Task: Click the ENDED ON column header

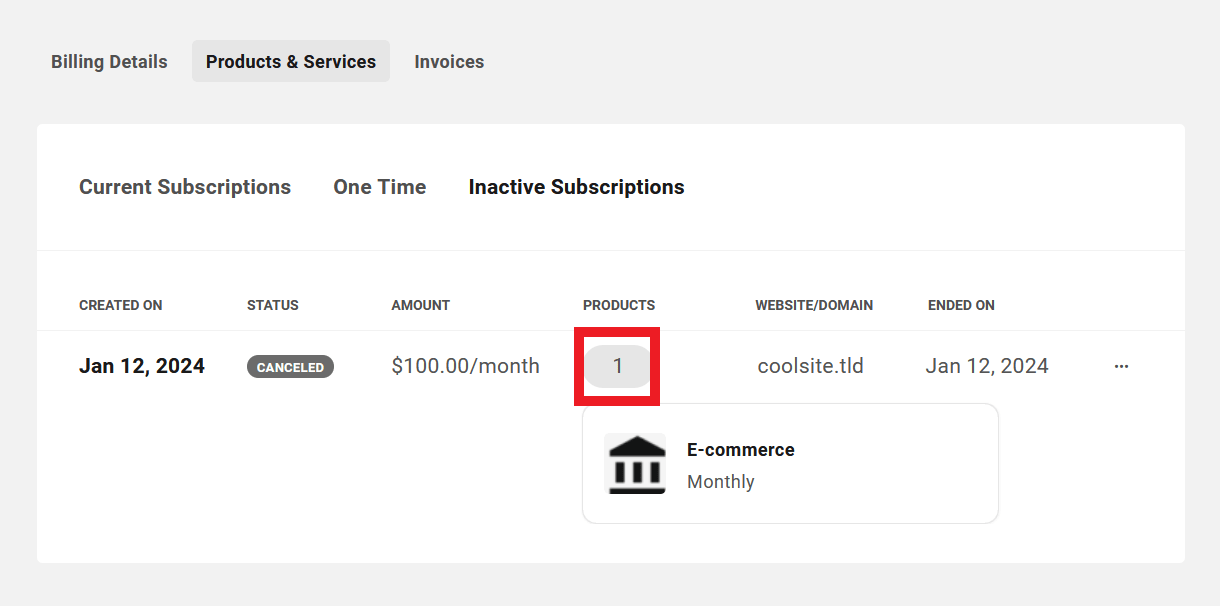Action: (960, 305)
